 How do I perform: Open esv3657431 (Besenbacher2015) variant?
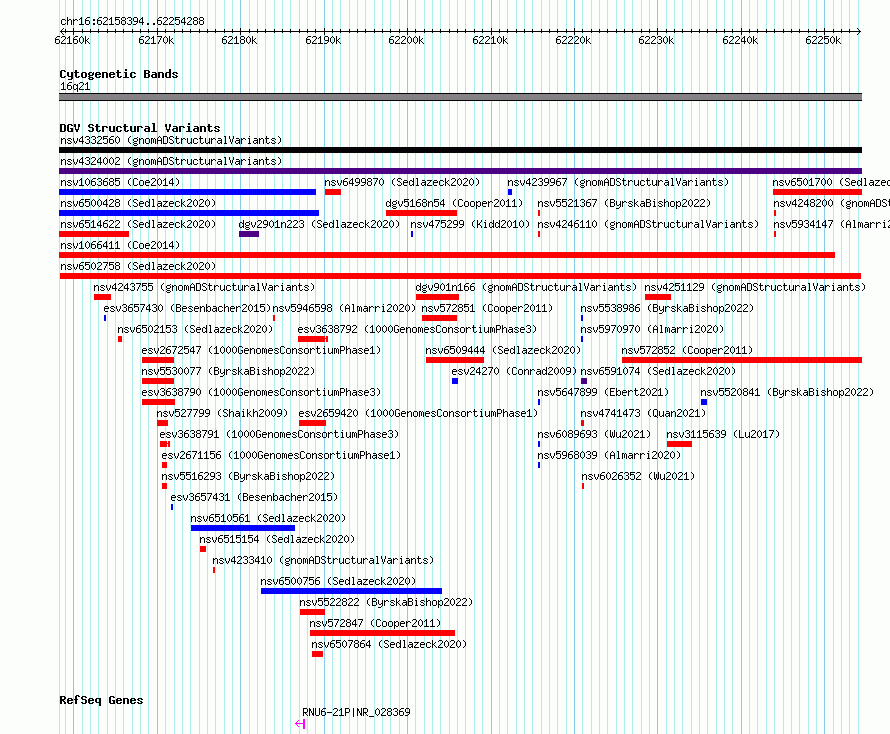[x=254, y=497]
